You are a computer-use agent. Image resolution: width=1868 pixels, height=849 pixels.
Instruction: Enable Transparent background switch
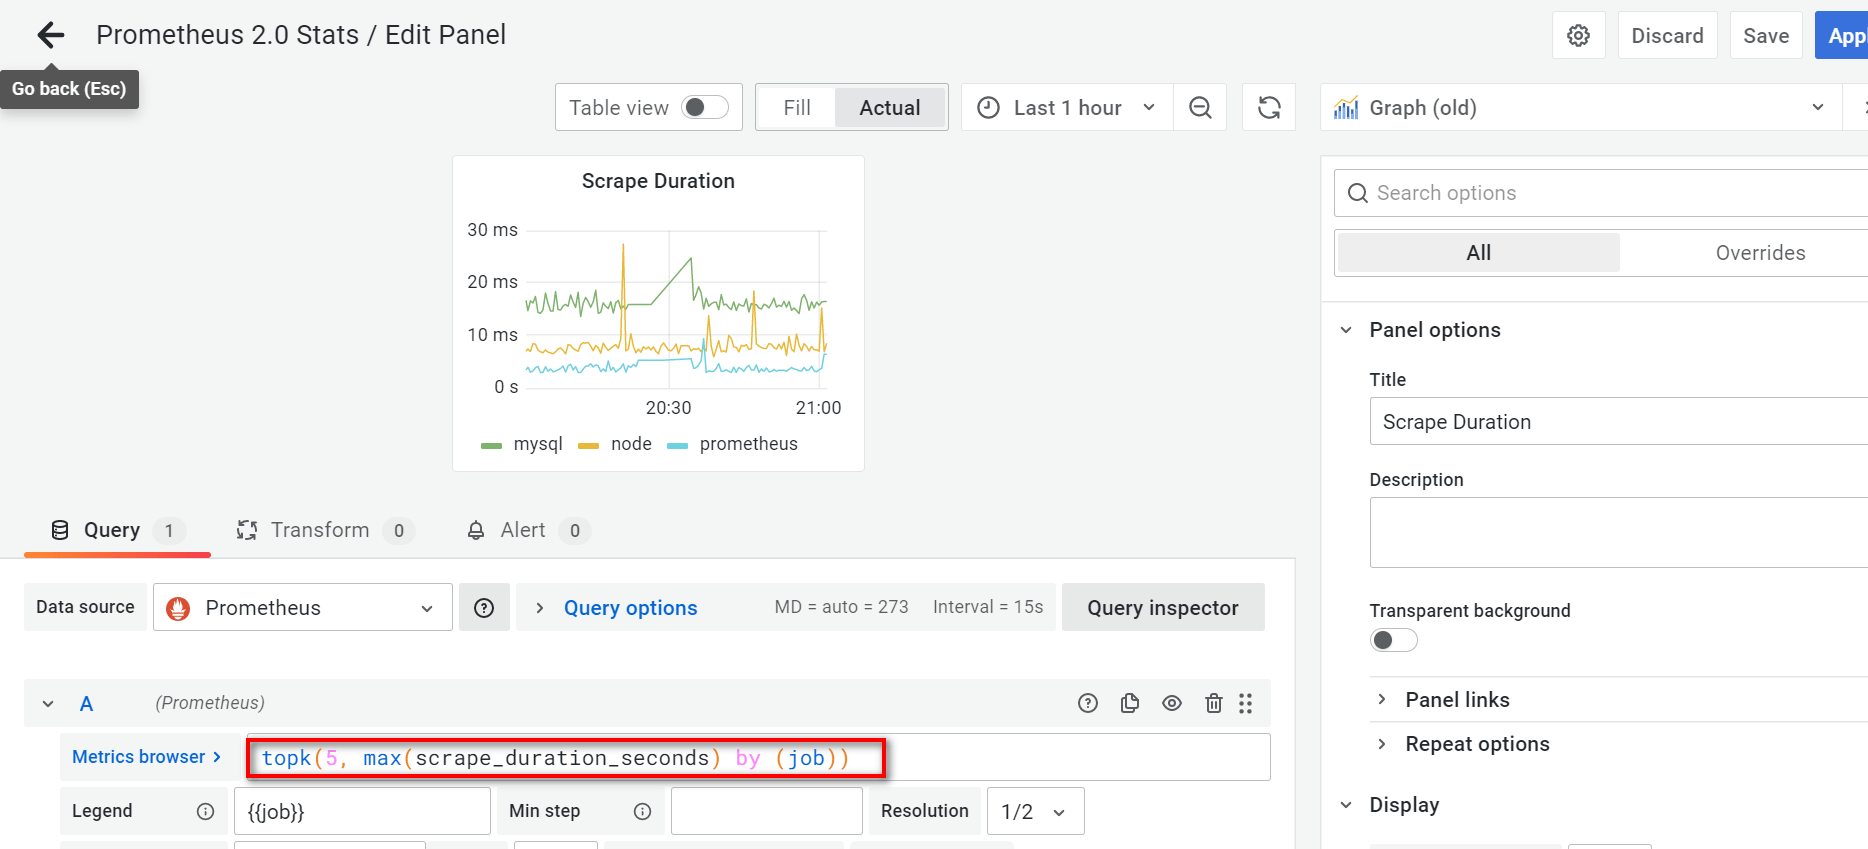(1393, 640)
